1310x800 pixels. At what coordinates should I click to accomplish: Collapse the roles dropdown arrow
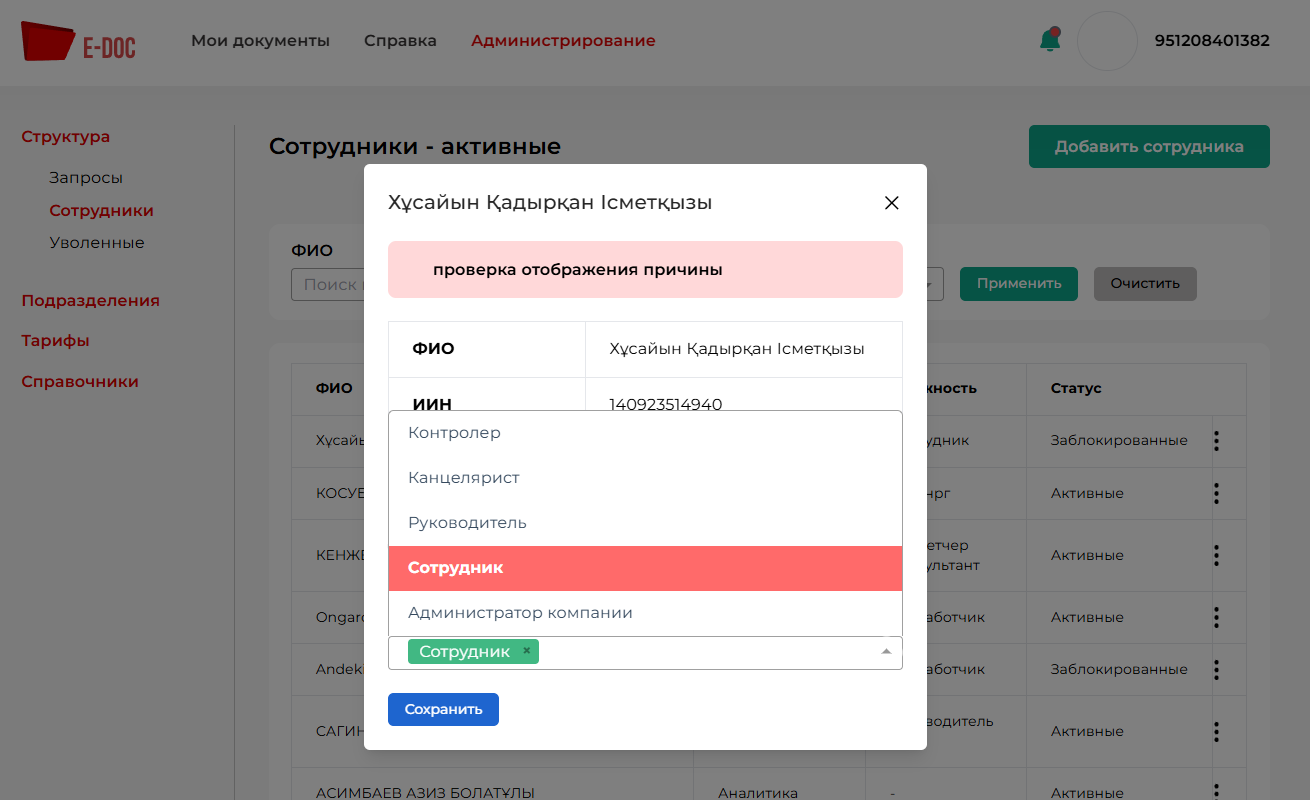[x=885, y=652]
